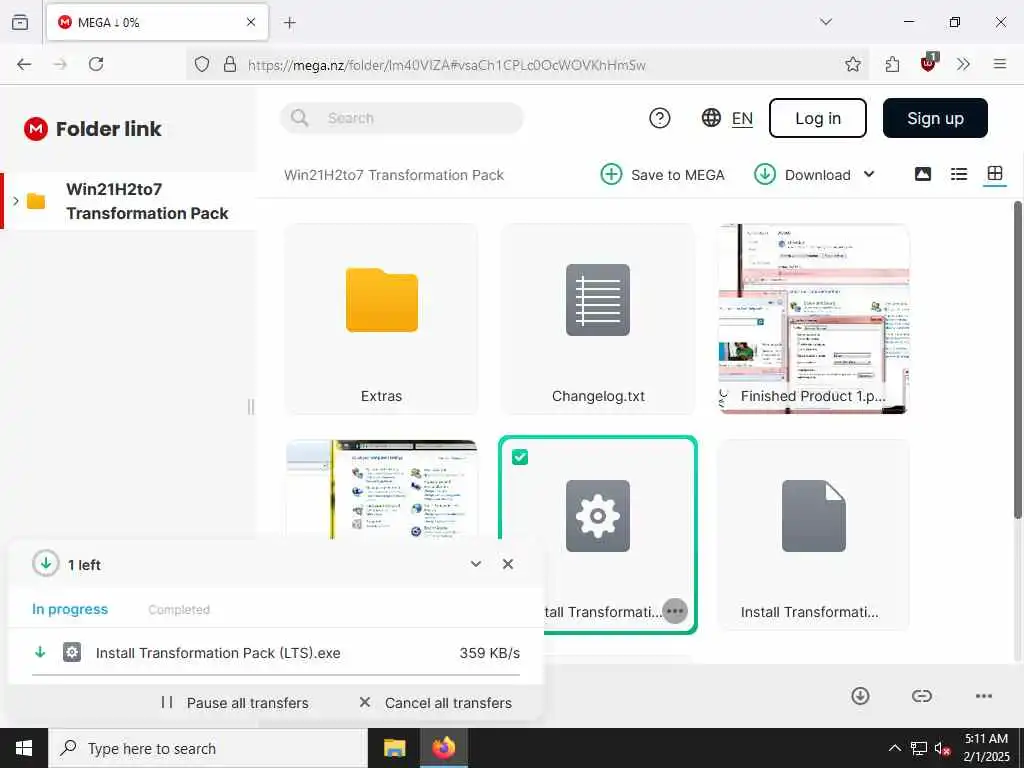Collapse the transfers widget with the chevron
The image size is (1024, 768).
[475, 564]
